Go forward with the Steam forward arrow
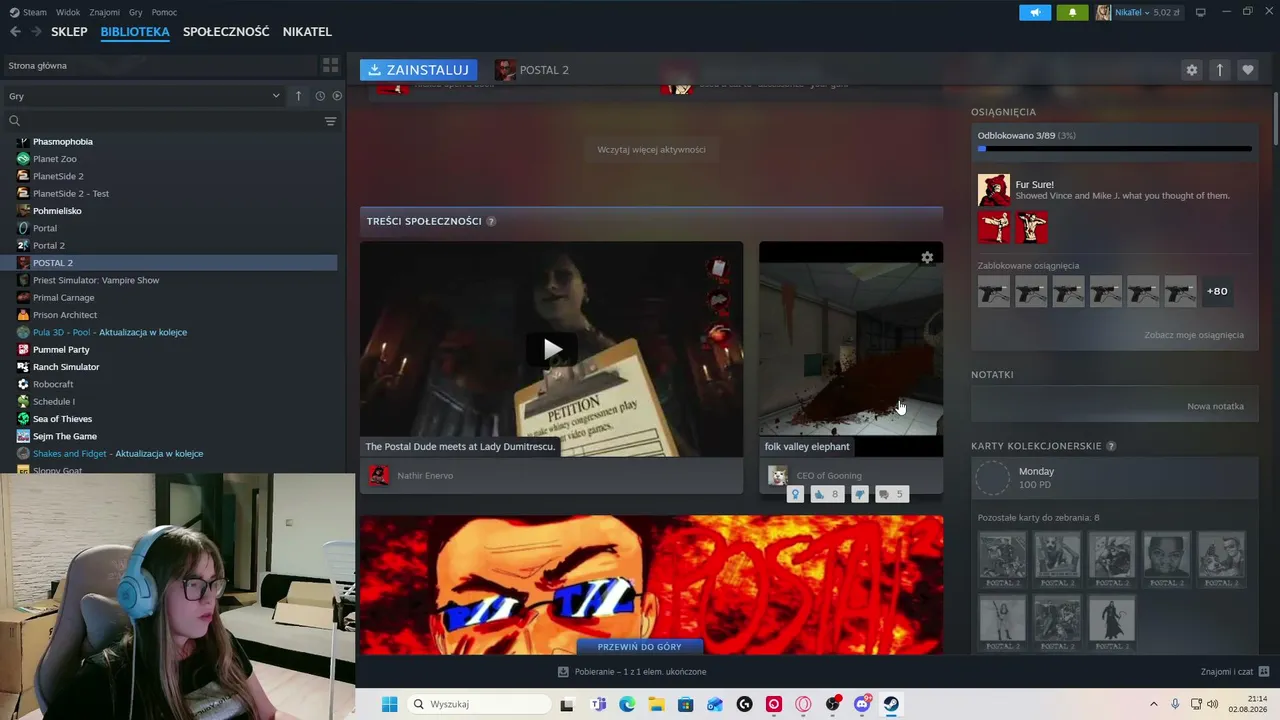 tap(36, 32)
